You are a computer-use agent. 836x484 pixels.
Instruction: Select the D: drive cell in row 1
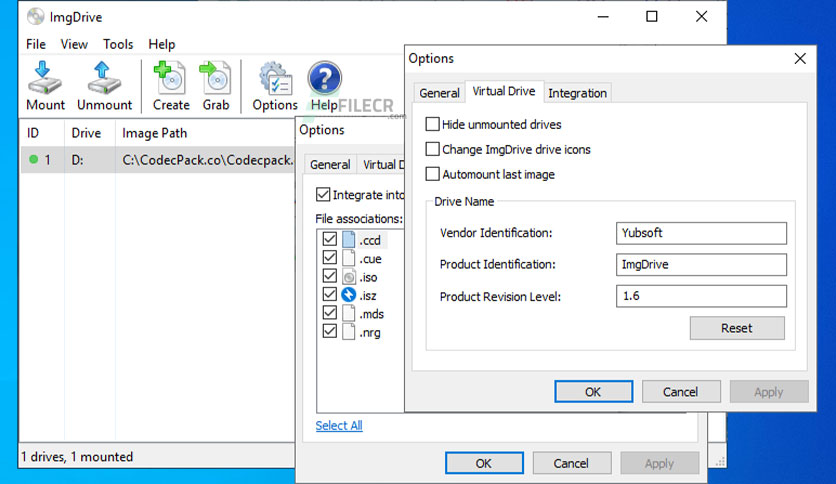tap(90, 160)
